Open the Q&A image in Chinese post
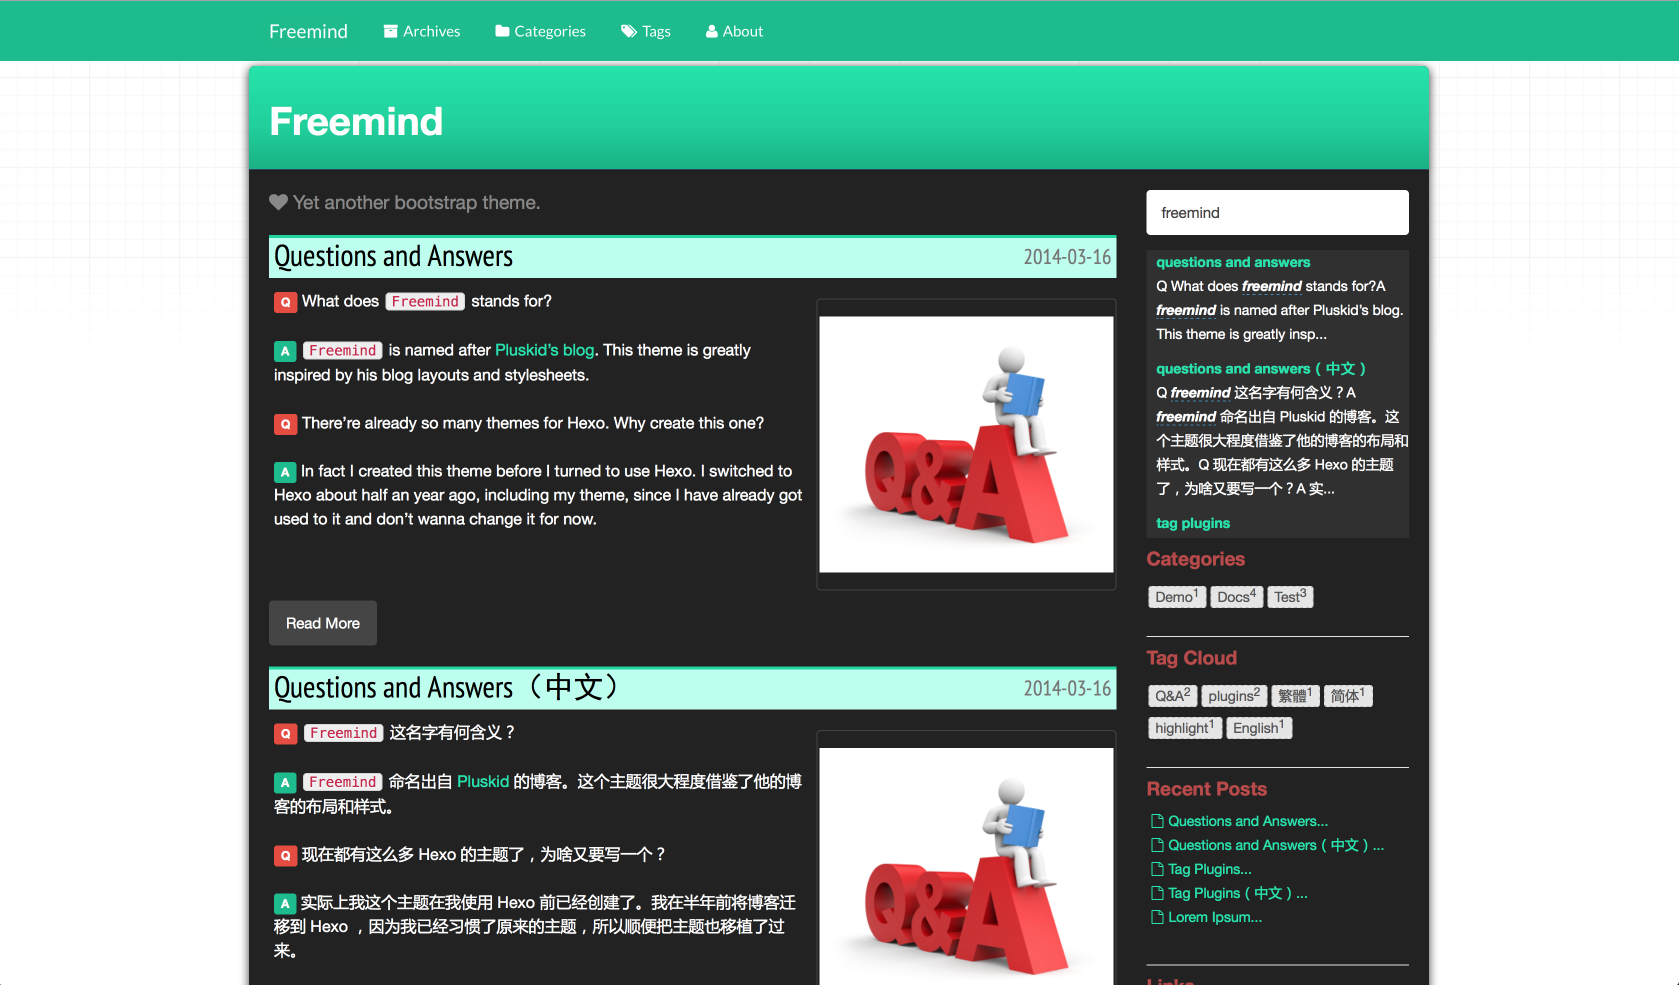The image size is (1679, 985). coord(966,866)
